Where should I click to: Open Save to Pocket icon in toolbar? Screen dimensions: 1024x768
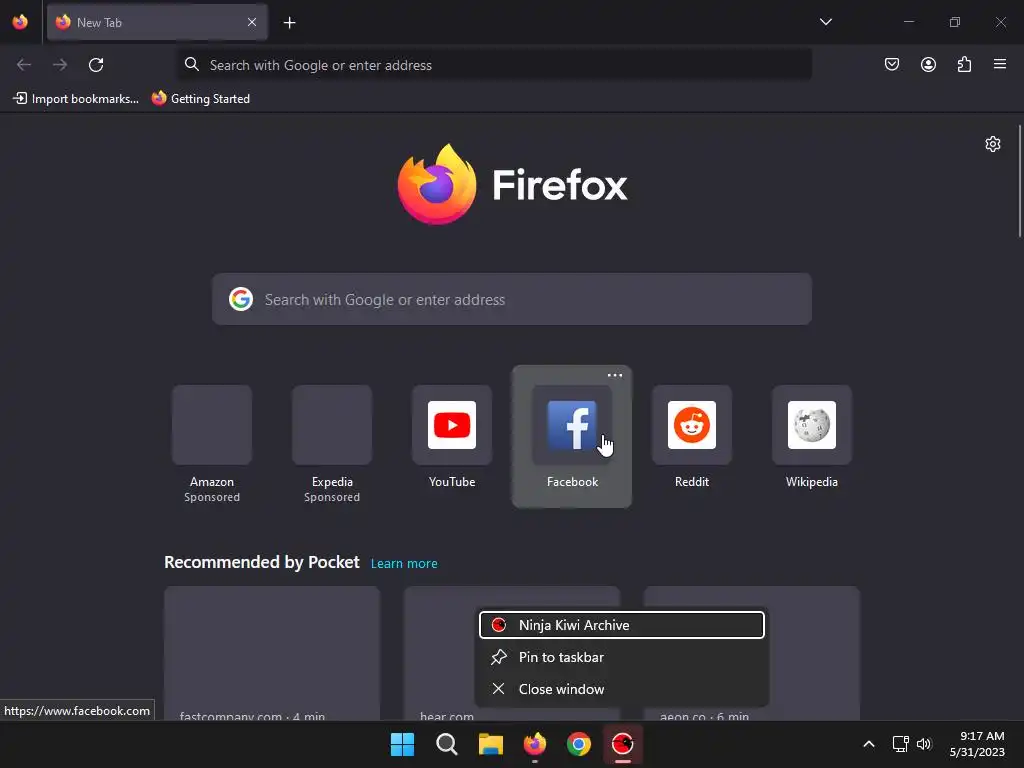pyautogui.click(x=891, y=64)
